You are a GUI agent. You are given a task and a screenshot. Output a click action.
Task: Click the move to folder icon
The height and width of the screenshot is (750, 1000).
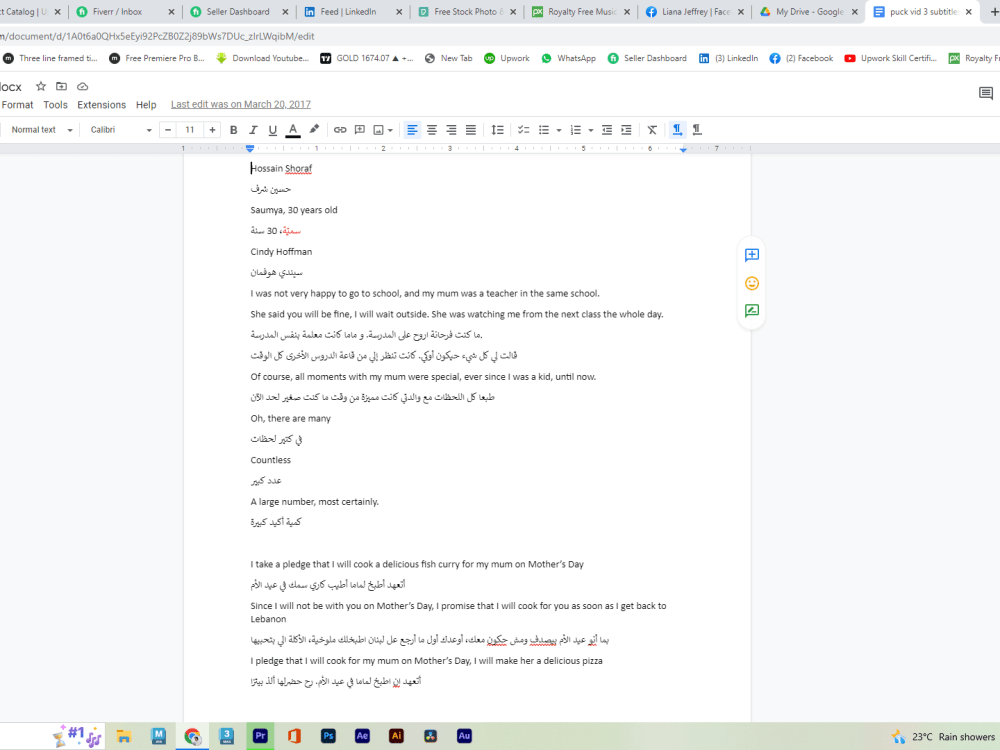[61, 86]
